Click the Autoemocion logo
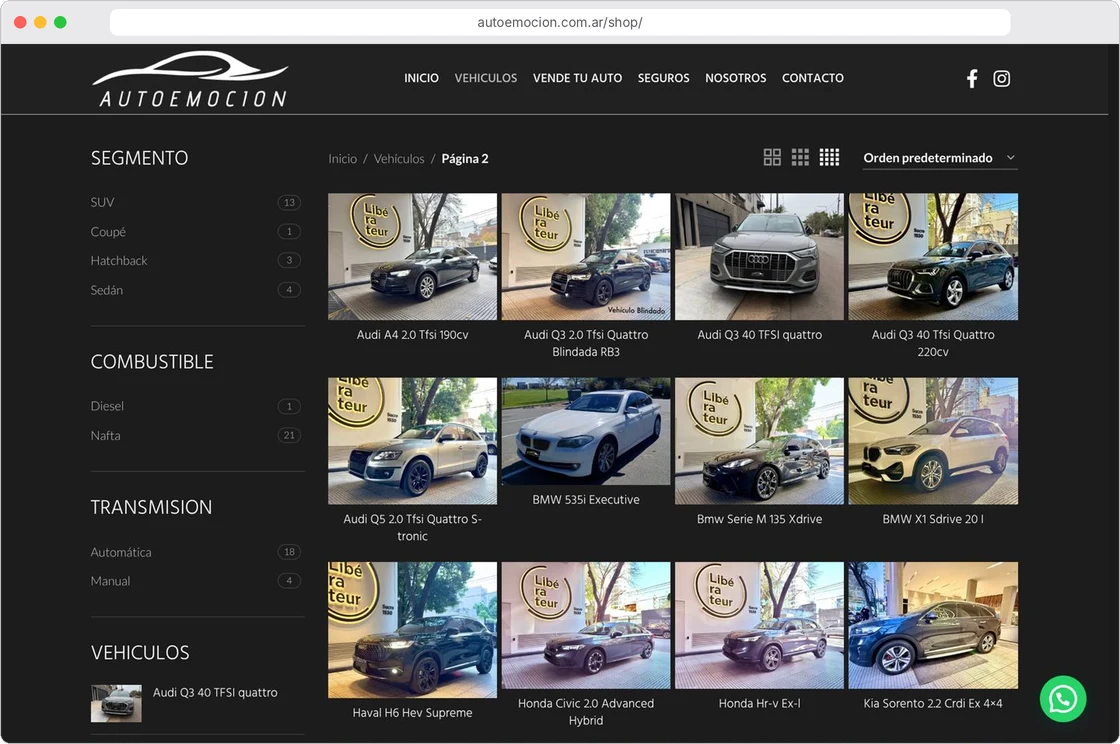This screenshot has height=744, width=1120. click(191, 79)
